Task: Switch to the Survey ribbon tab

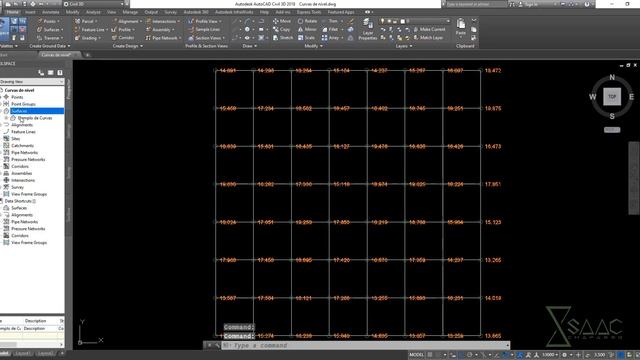Action: (170, 12)
